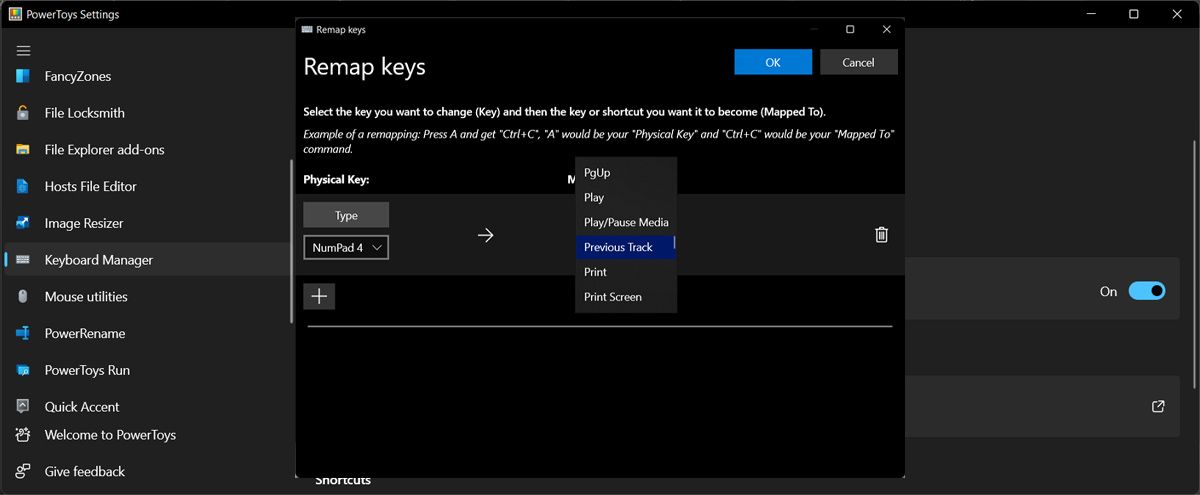
Task: Cancel the Remap keys dialog
Action: tap(858, 62)
